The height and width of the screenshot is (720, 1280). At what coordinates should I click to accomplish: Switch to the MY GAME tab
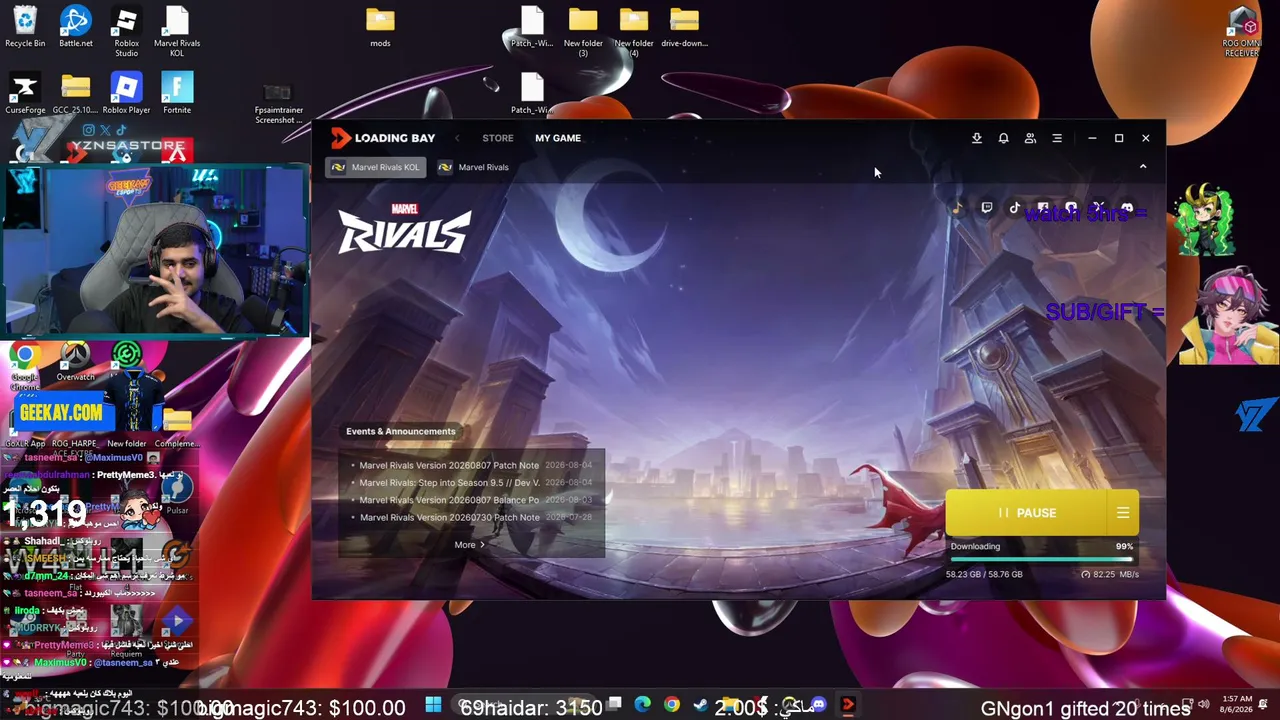558,138
